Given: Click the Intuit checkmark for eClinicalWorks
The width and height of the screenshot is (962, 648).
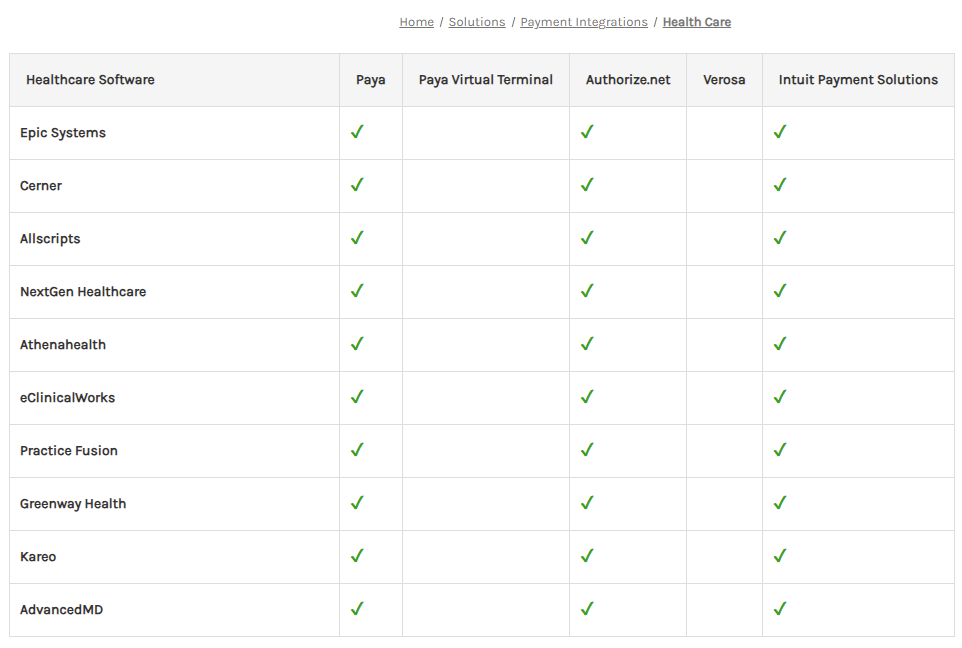Looking at the screenshot, I should click(780, 396).
